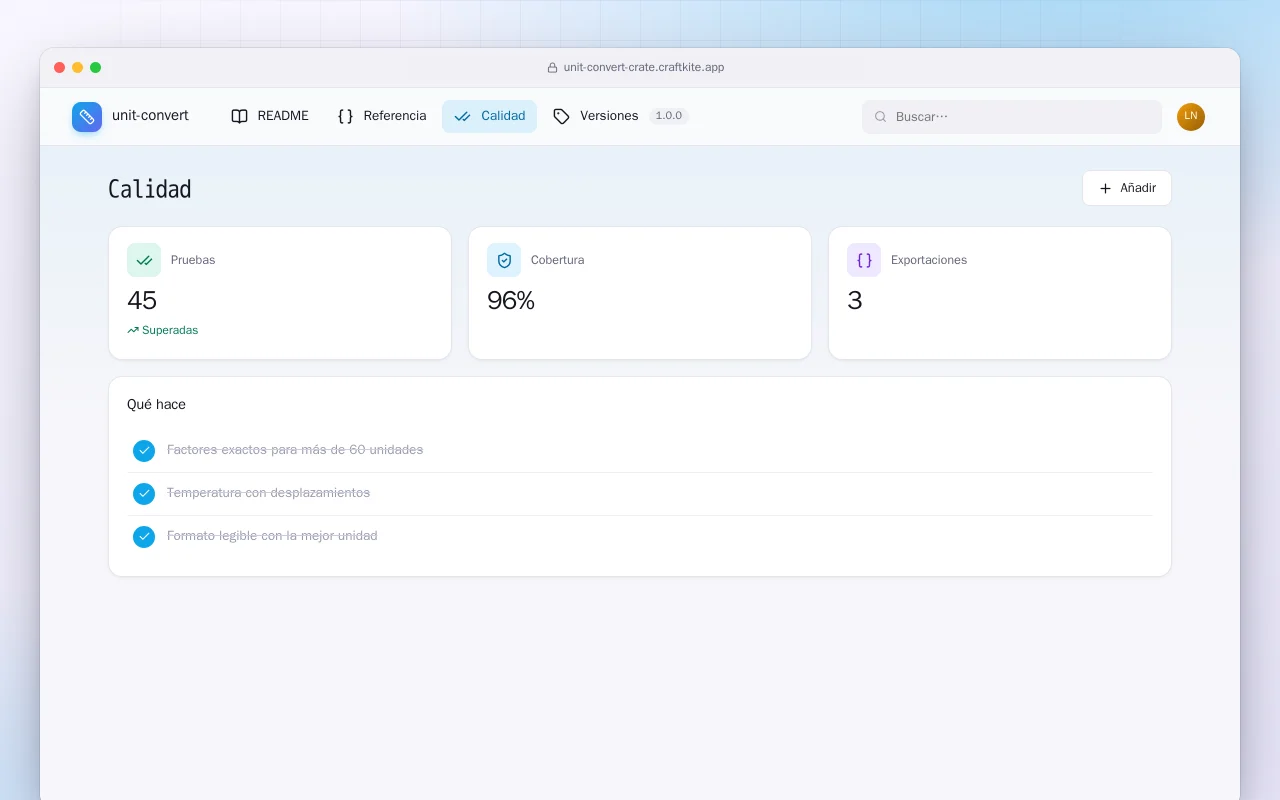Close the window with the red button
The height and width of the screenshot is (800, 1280).
pyautogui.click(x=60, y=68)
